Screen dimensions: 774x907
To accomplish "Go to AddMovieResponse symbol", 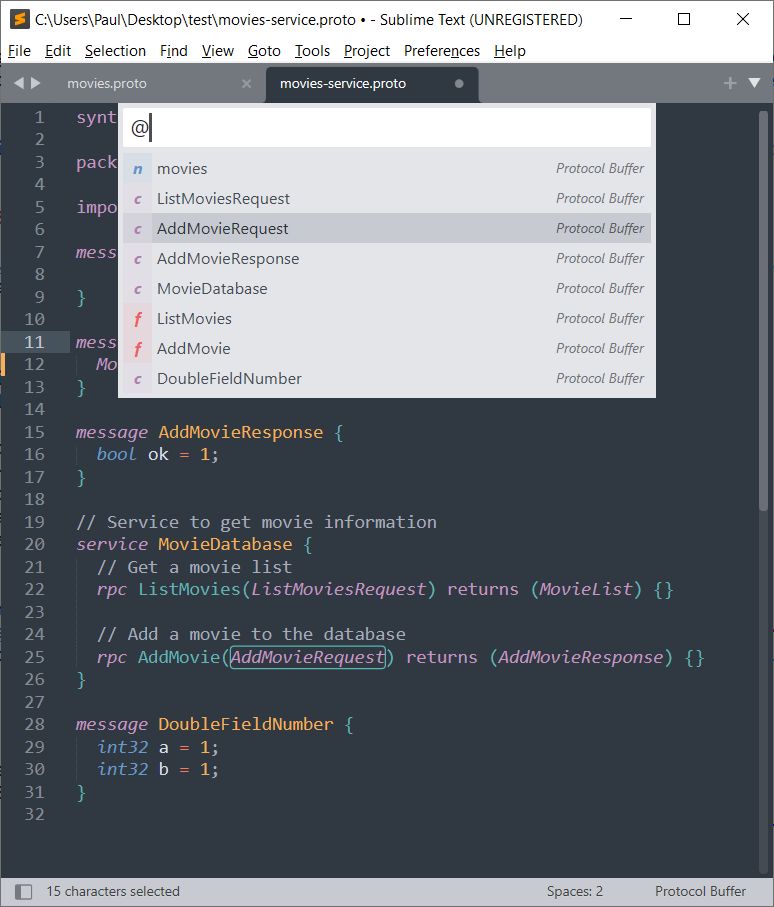I will (x=386, y=259).
